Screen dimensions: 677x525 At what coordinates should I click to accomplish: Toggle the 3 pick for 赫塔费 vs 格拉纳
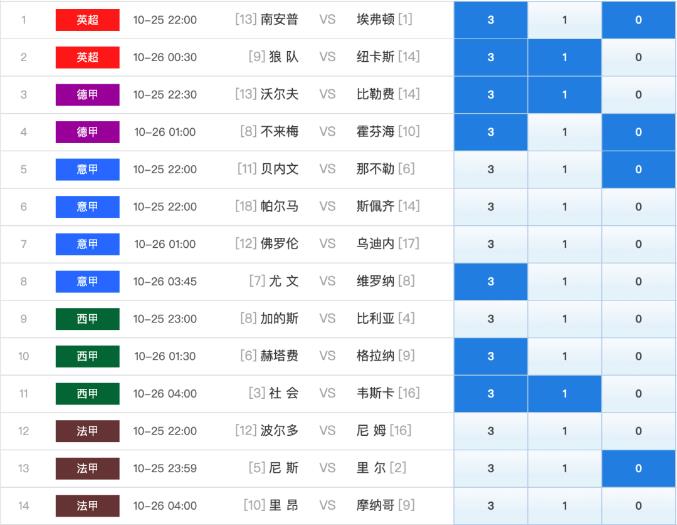click(x=490, y=356)
